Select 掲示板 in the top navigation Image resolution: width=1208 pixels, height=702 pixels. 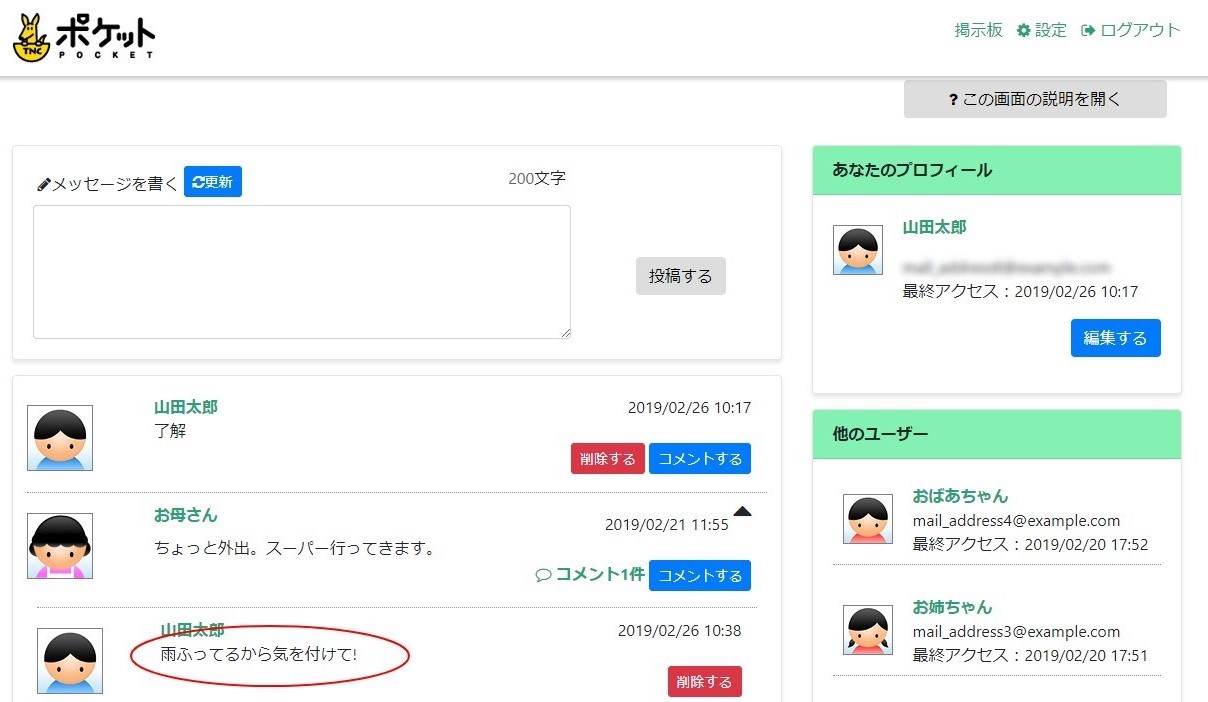pos(977,30)
